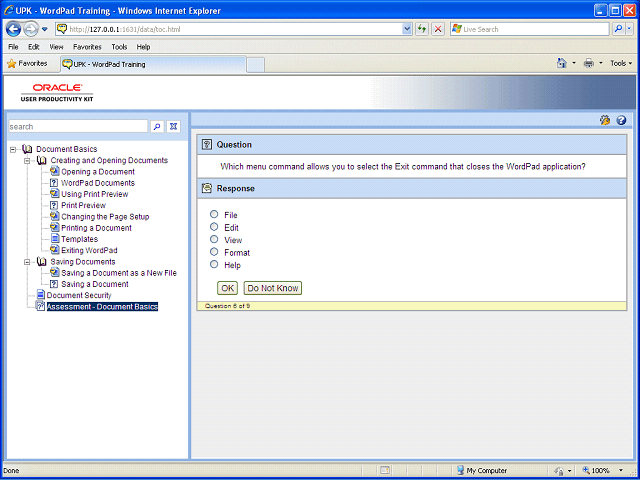Open the Changing the Page Setup topic
The image size is (640, 480).
tap(105, 217)
